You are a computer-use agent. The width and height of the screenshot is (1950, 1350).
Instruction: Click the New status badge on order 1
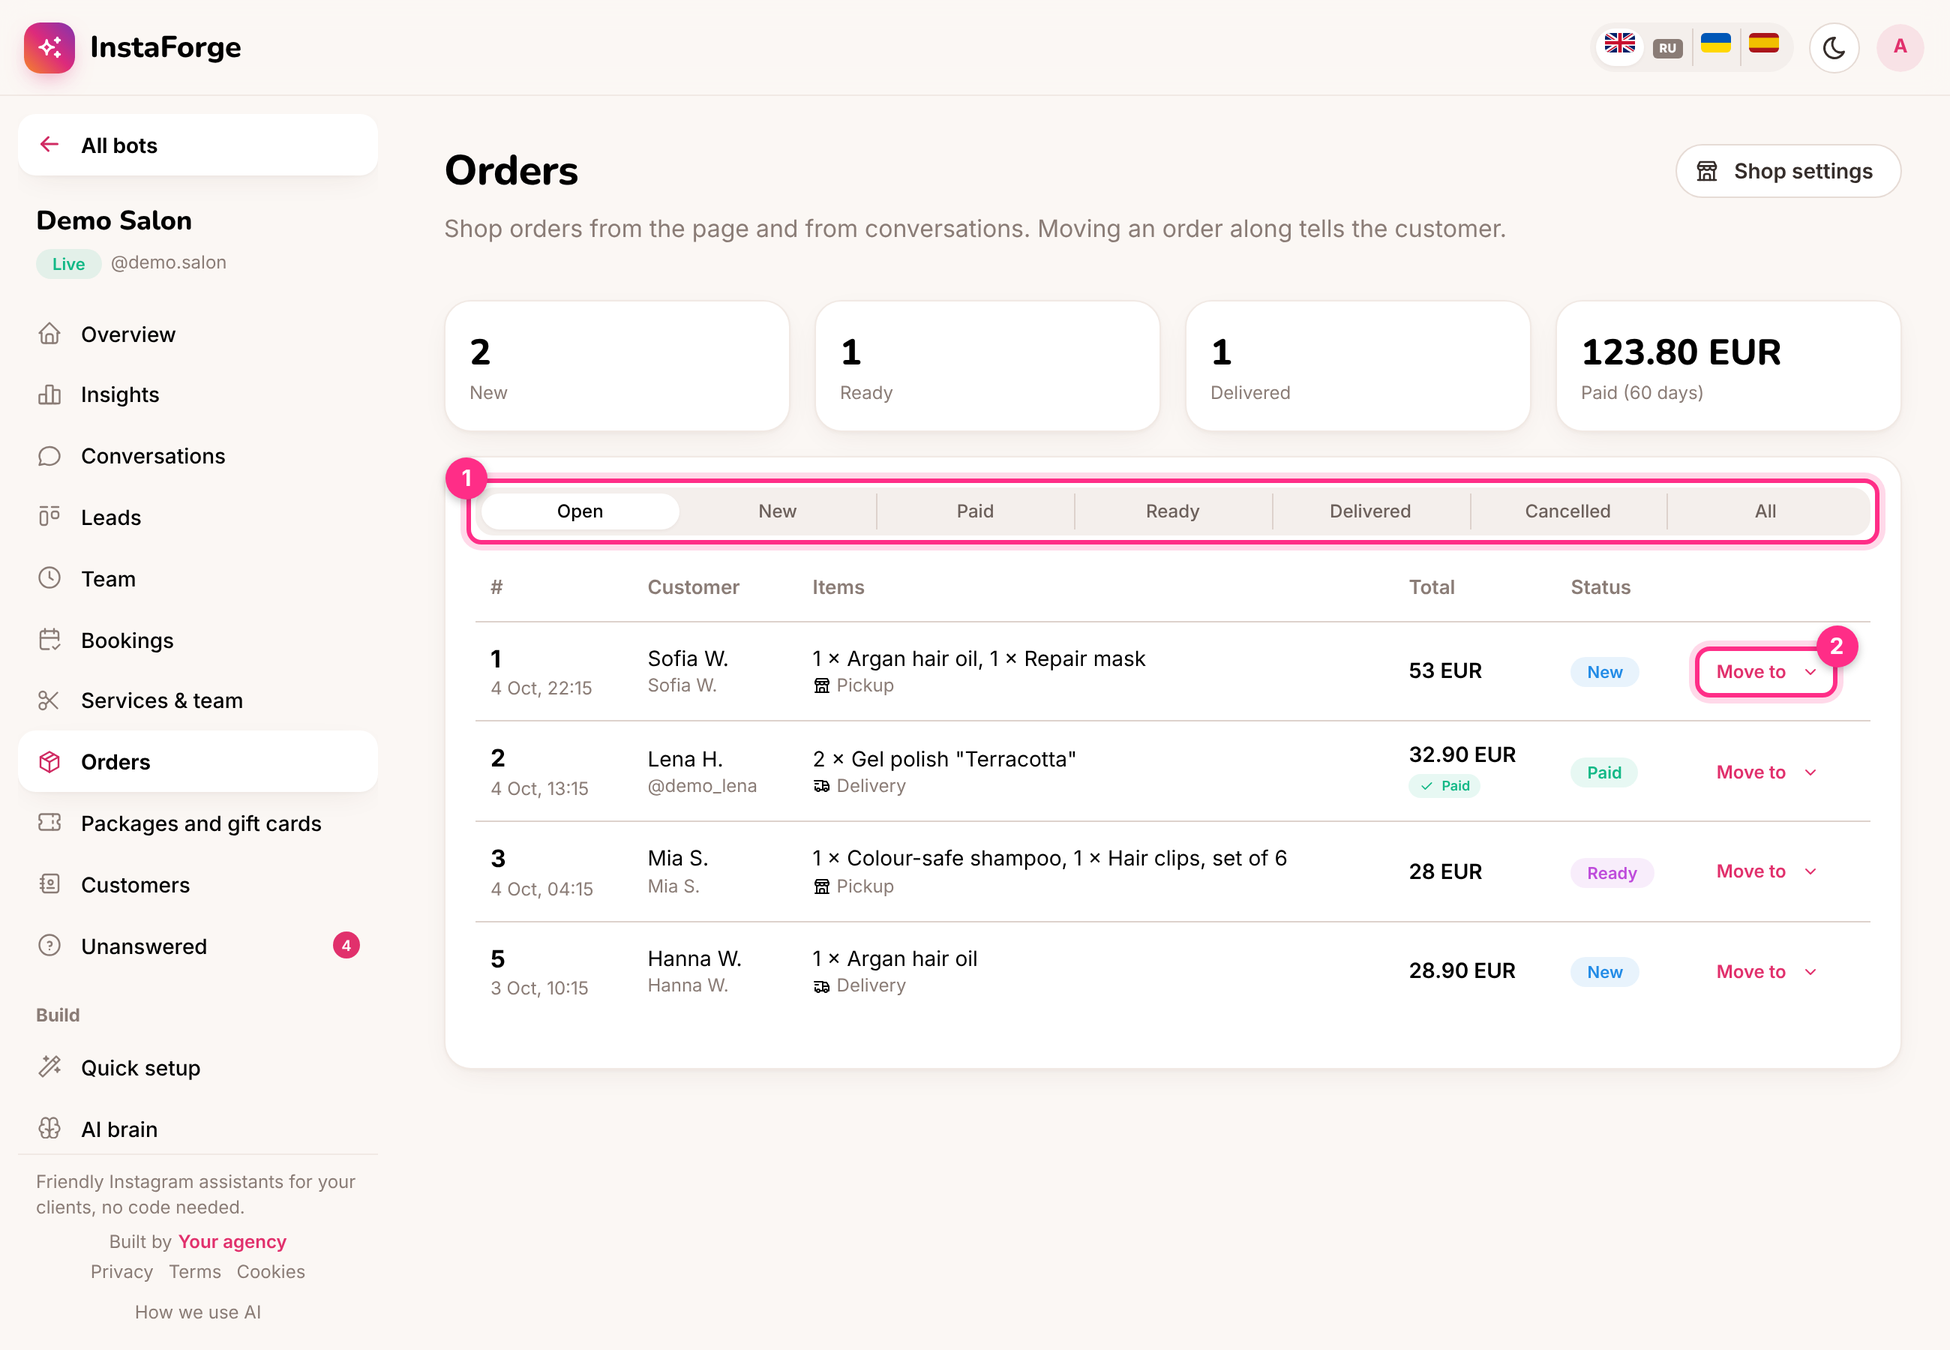(x=1604, y=672)
